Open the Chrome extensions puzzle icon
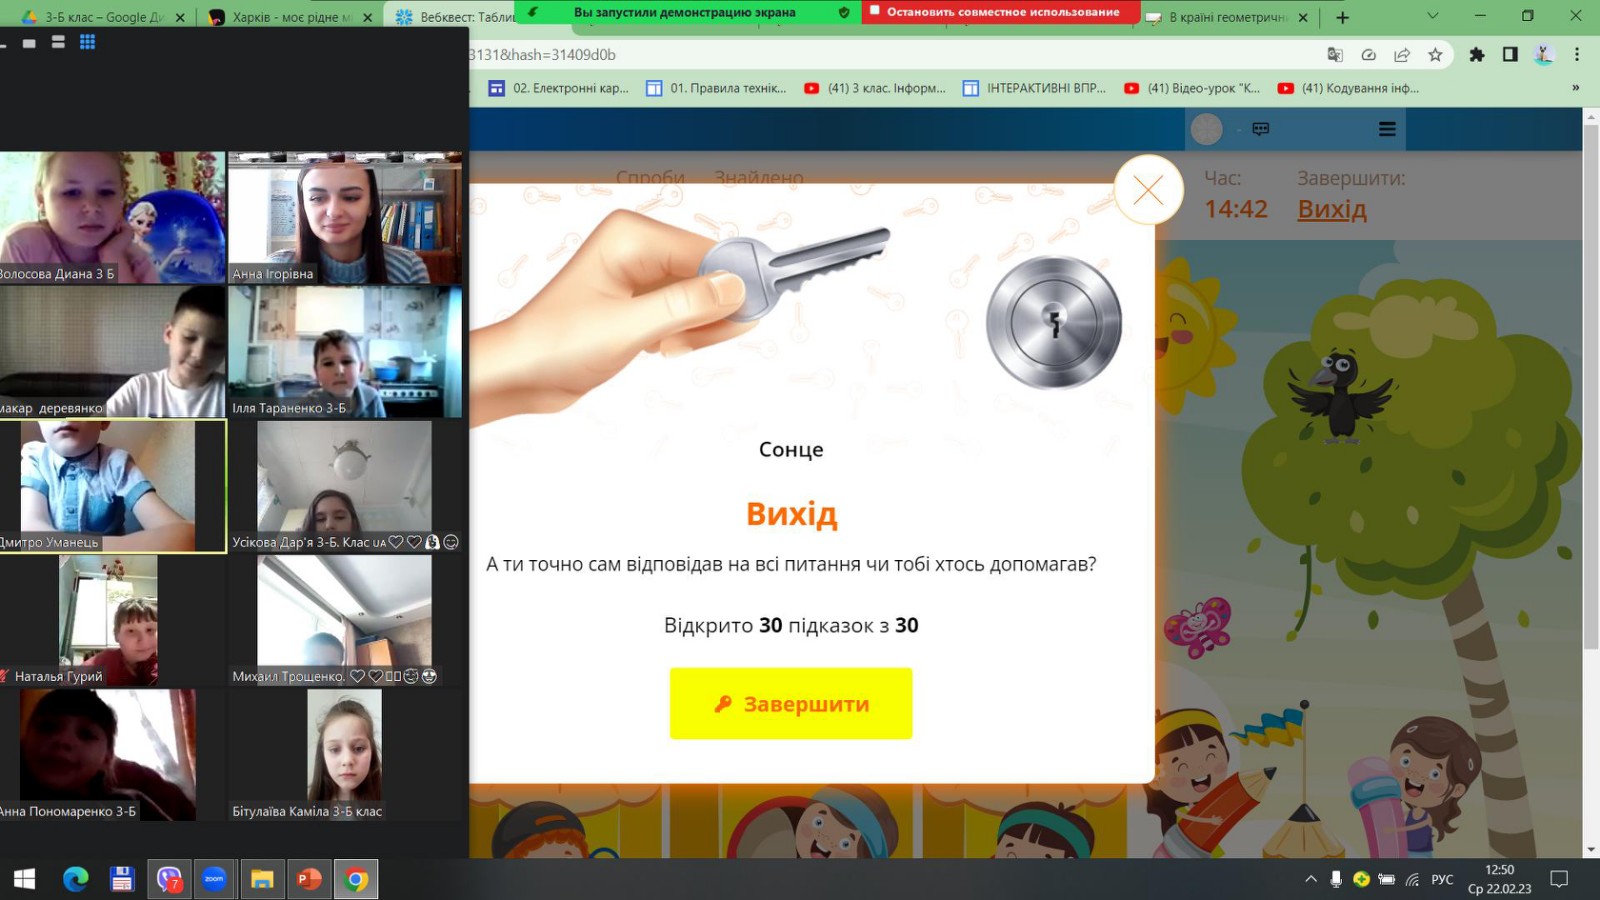The image size is (1600, 900). point(1476,55)
